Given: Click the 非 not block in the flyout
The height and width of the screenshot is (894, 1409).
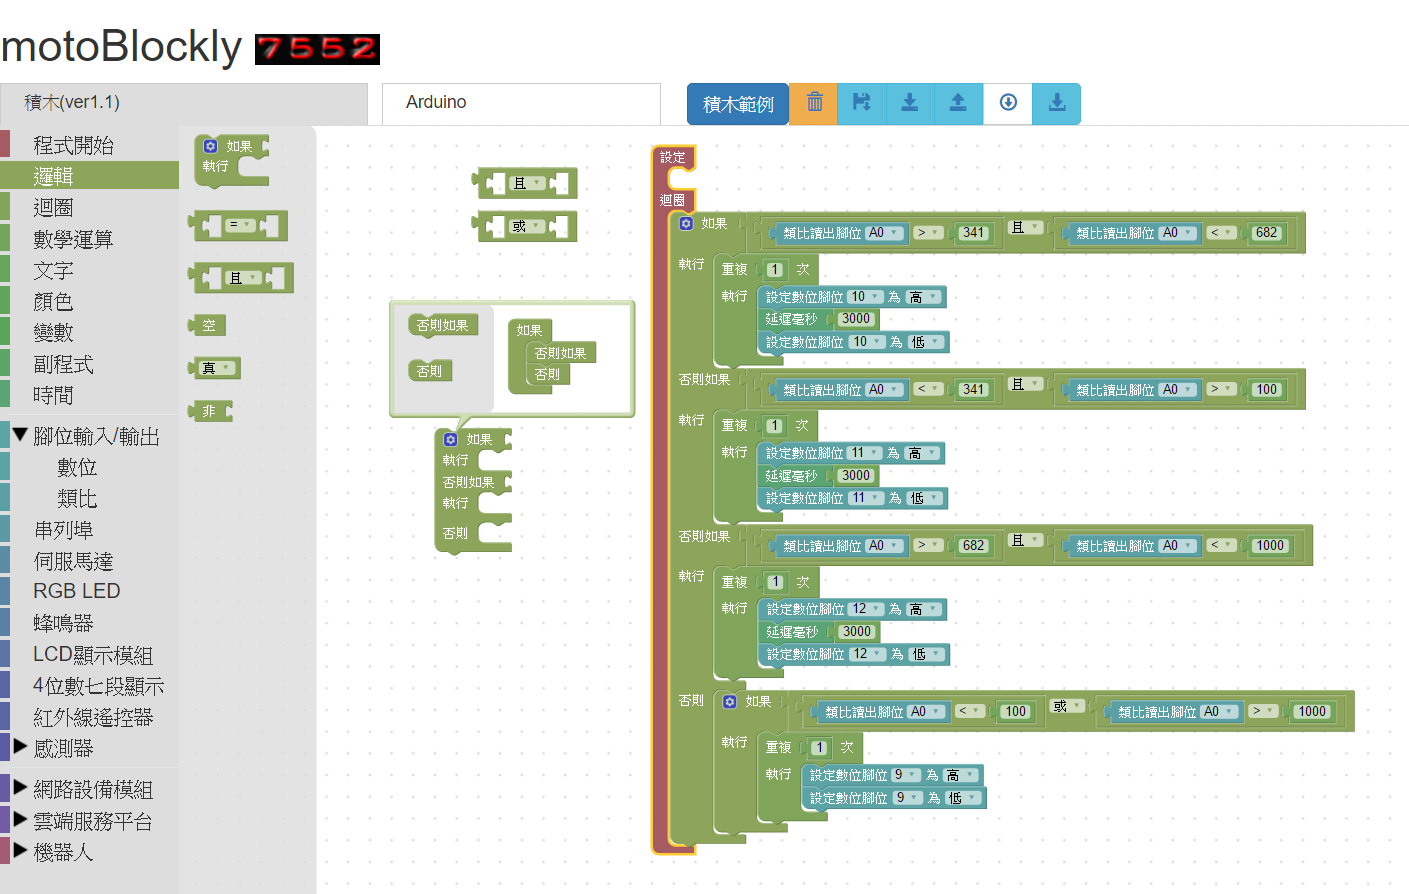Looking at the screenshot, I should (x=210, y=411).
